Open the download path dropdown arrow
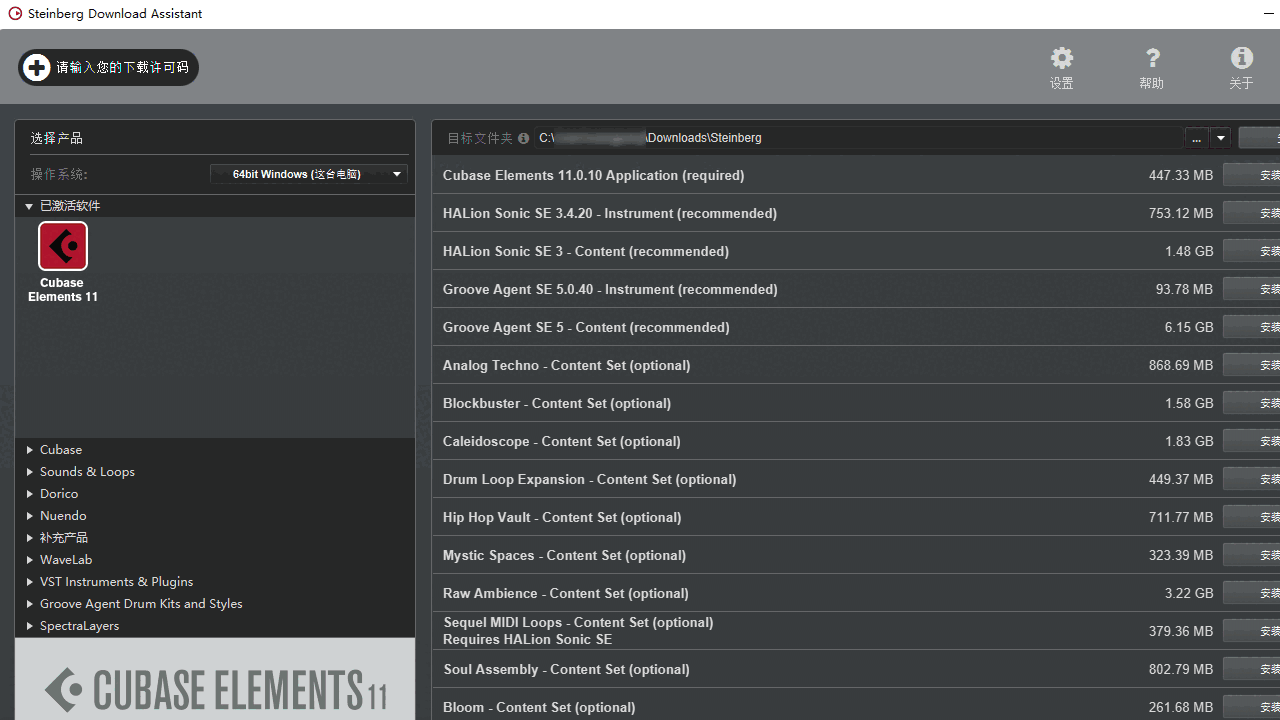The height and width of the screenshot is (720, 1280). click(1220, 138)
